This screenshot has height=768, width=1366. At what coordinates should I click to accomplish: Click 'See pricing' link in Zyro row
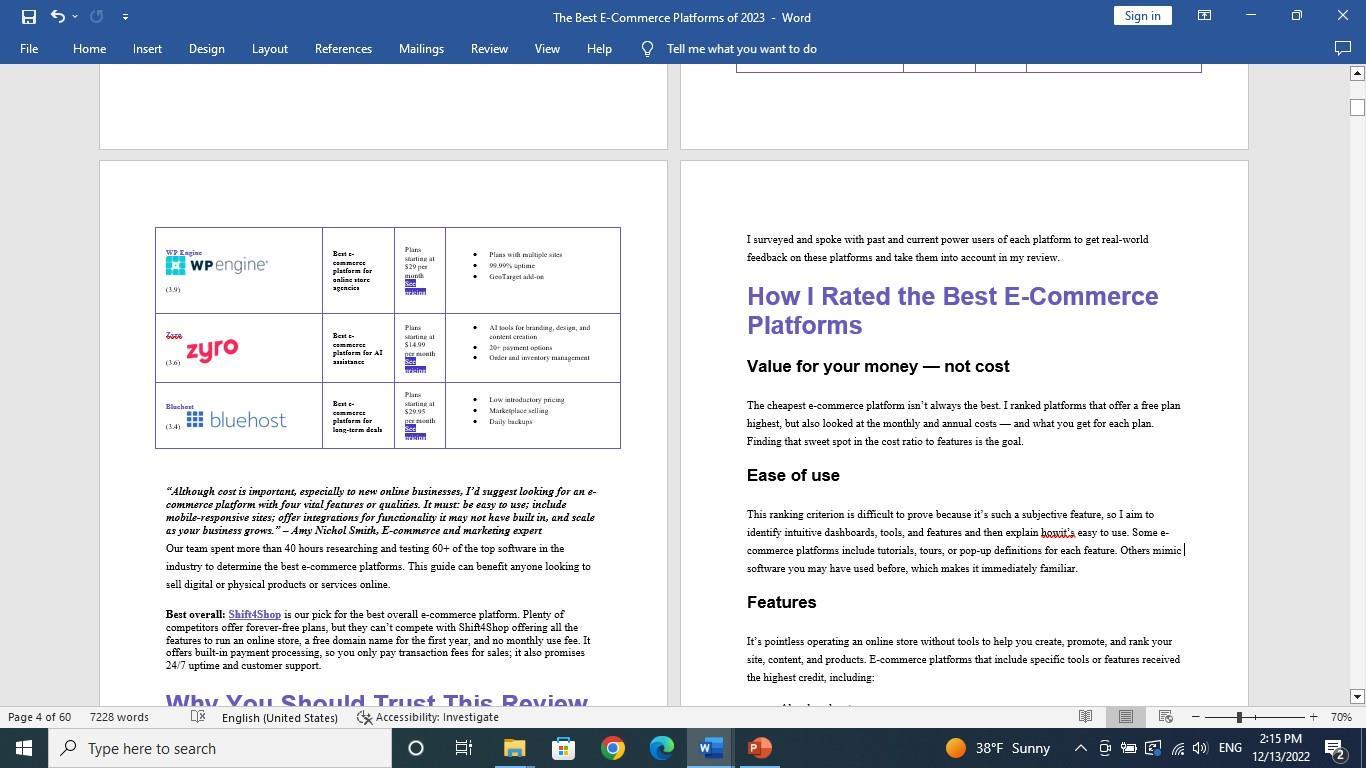(x=415, y=365)
